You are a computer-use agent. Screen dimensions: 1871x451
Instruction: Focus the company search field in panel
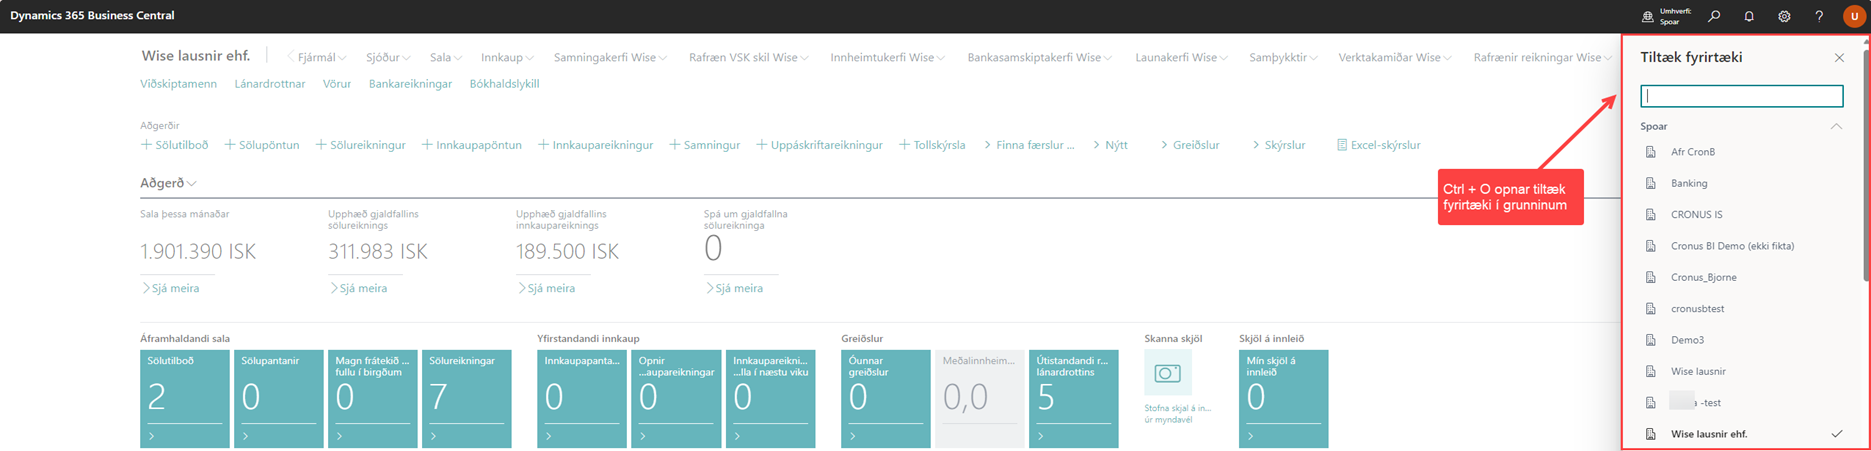tap(1741, 96)
